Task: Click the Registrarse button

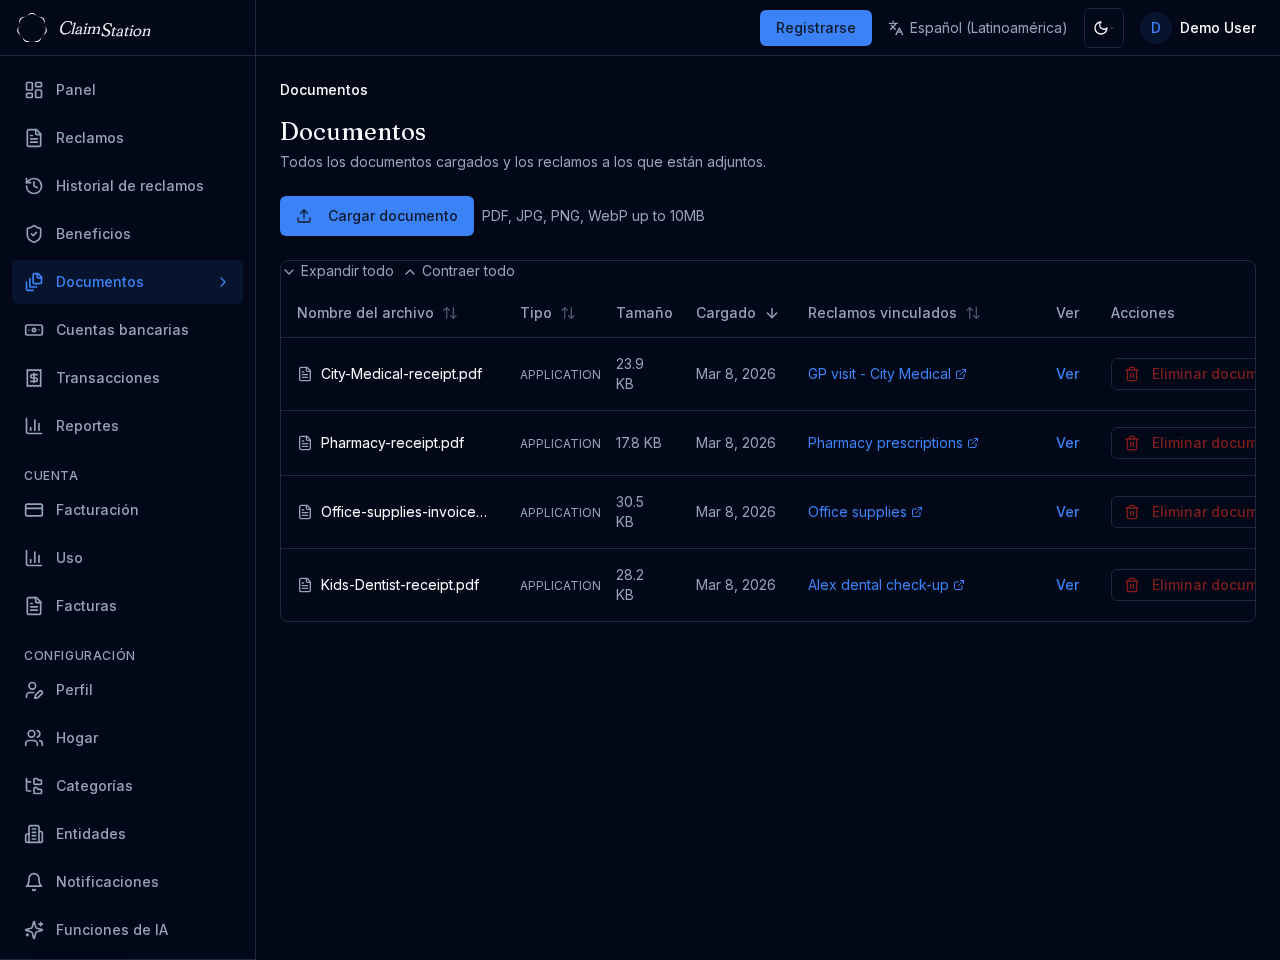Action: click(815, 28)
